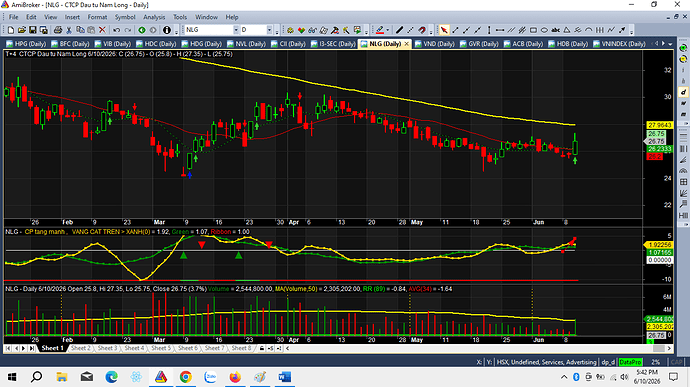
Task: Click the Undo arrow icon
Action: pyautogui.click(x=117, y=30)
